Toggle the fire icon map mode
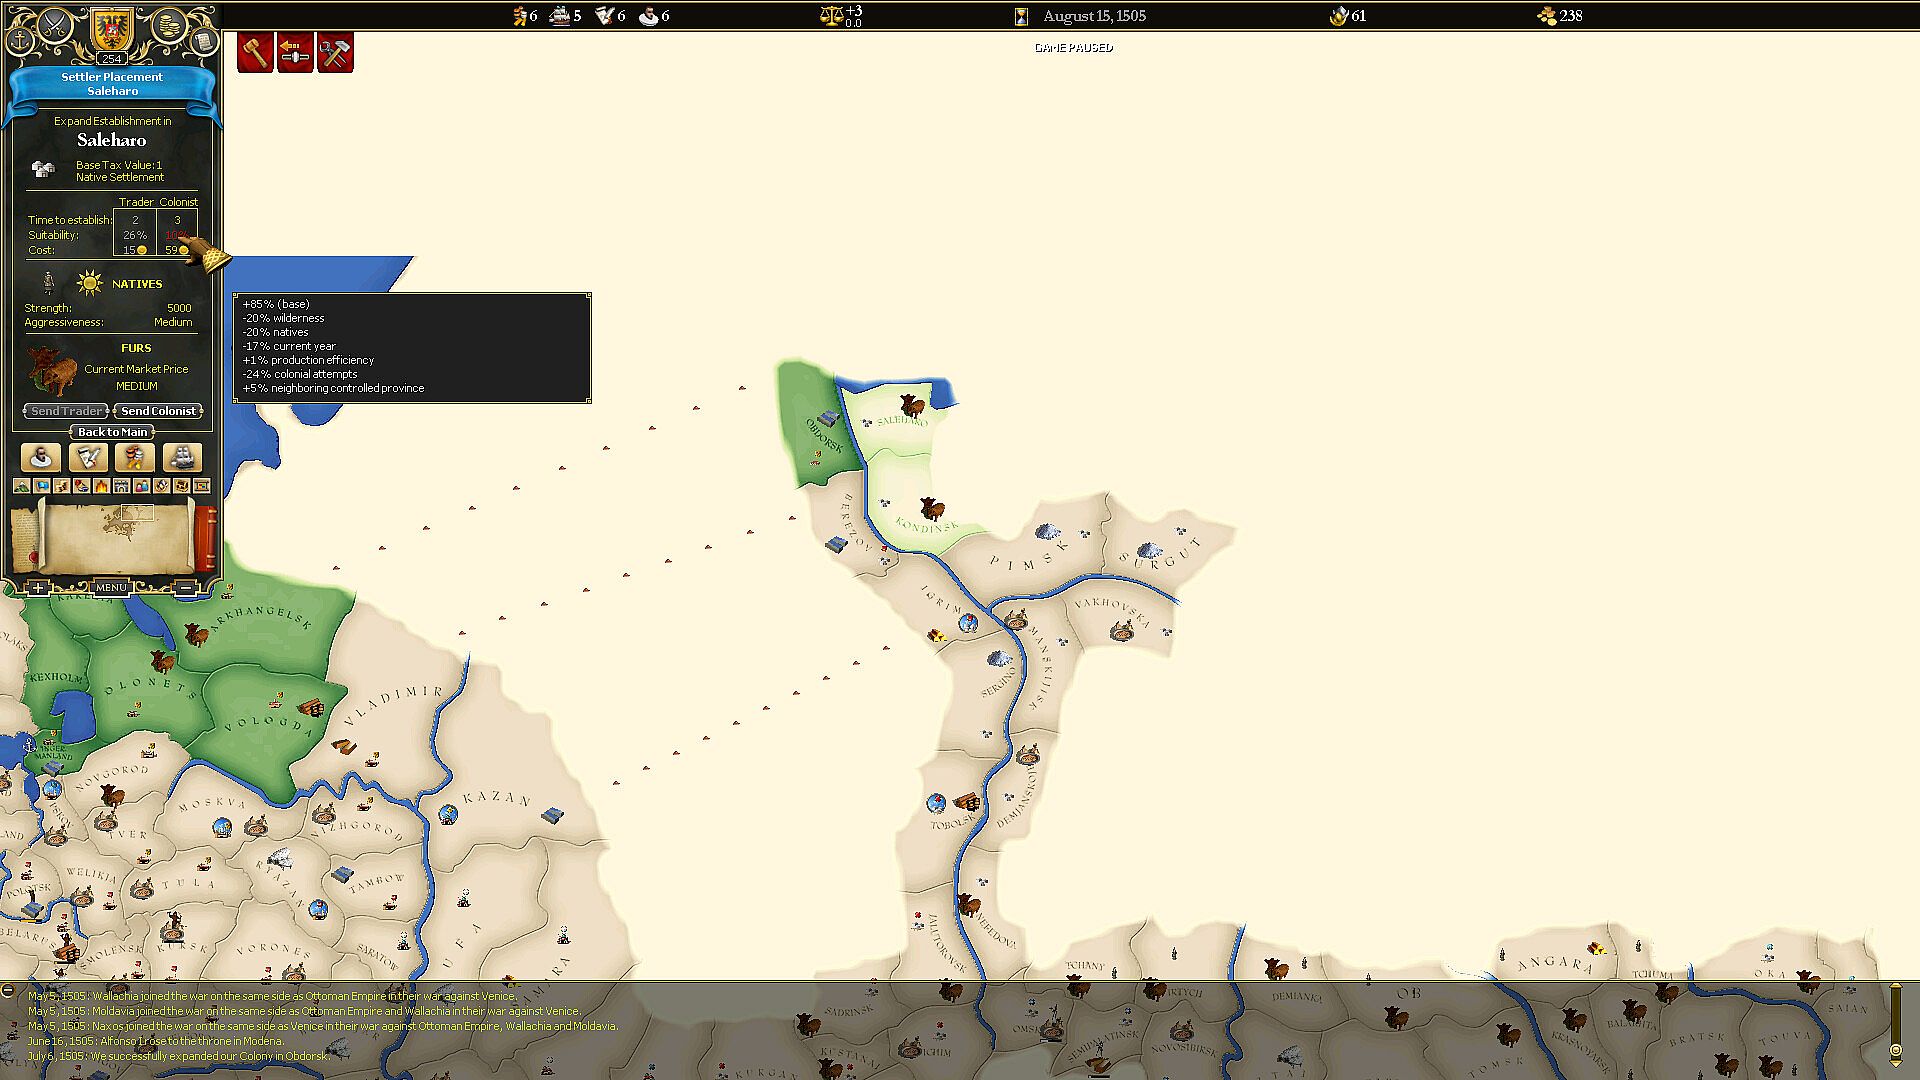The image size is (1920, 1080). point(102,486)
